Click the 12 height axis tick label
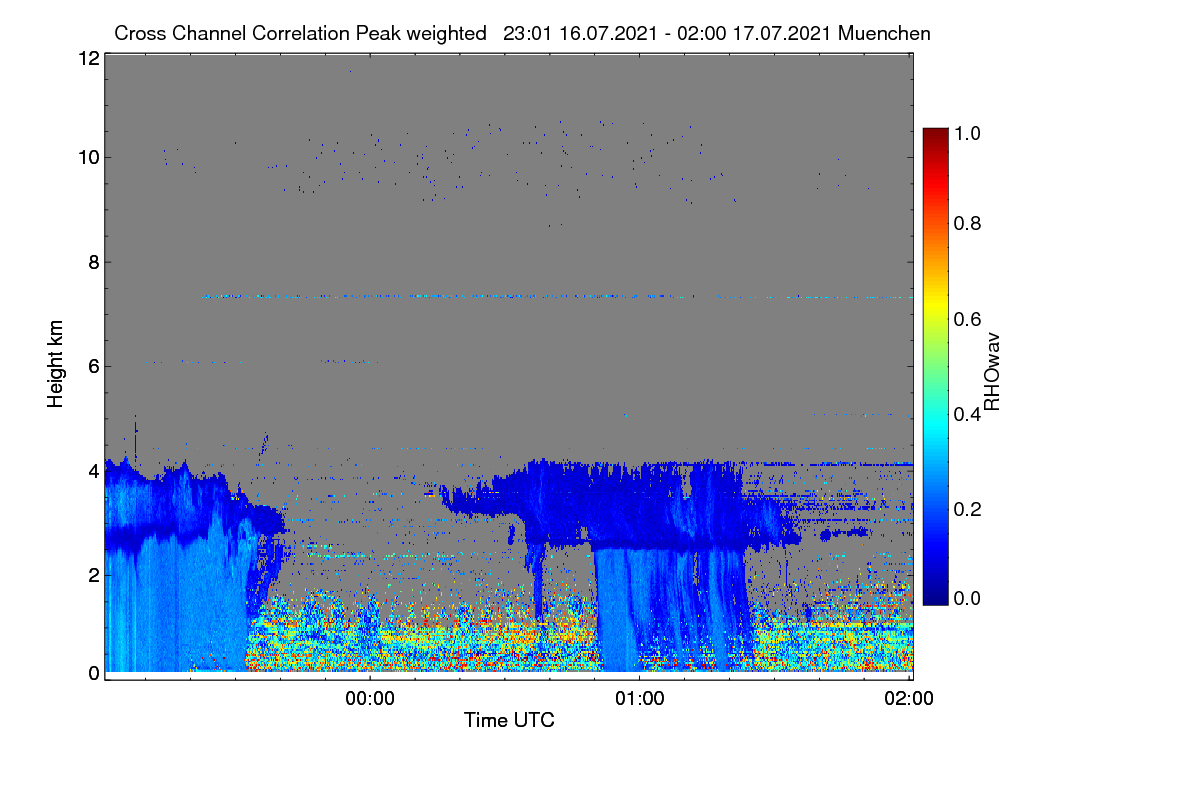1200x800 pixels. tap(88, 58)
